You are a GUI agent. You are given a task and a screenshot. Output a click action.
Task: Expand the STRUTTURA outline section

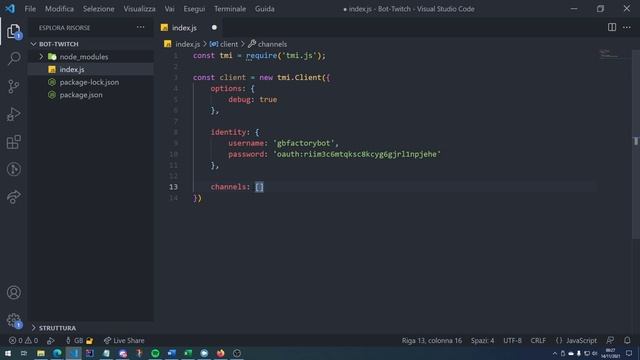pyautogui.click(x=33, y=328)
